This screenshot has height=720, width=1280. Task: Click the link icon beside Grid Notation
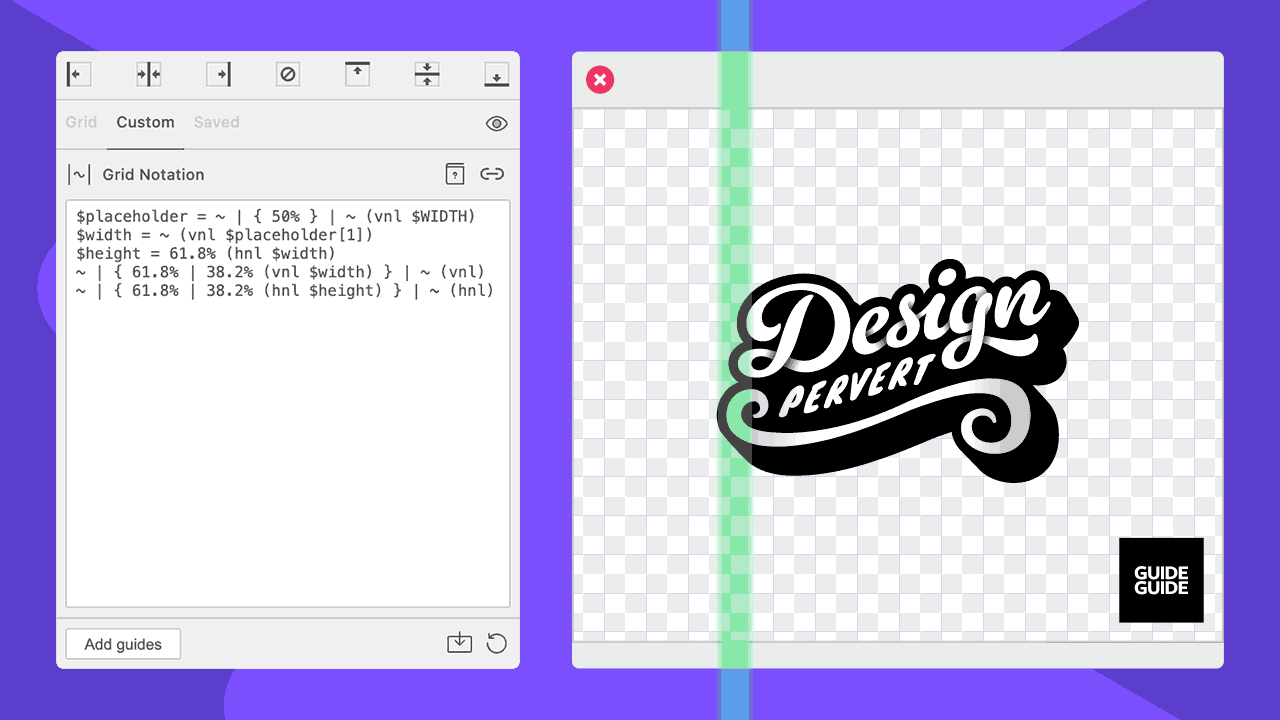point(491,174)
